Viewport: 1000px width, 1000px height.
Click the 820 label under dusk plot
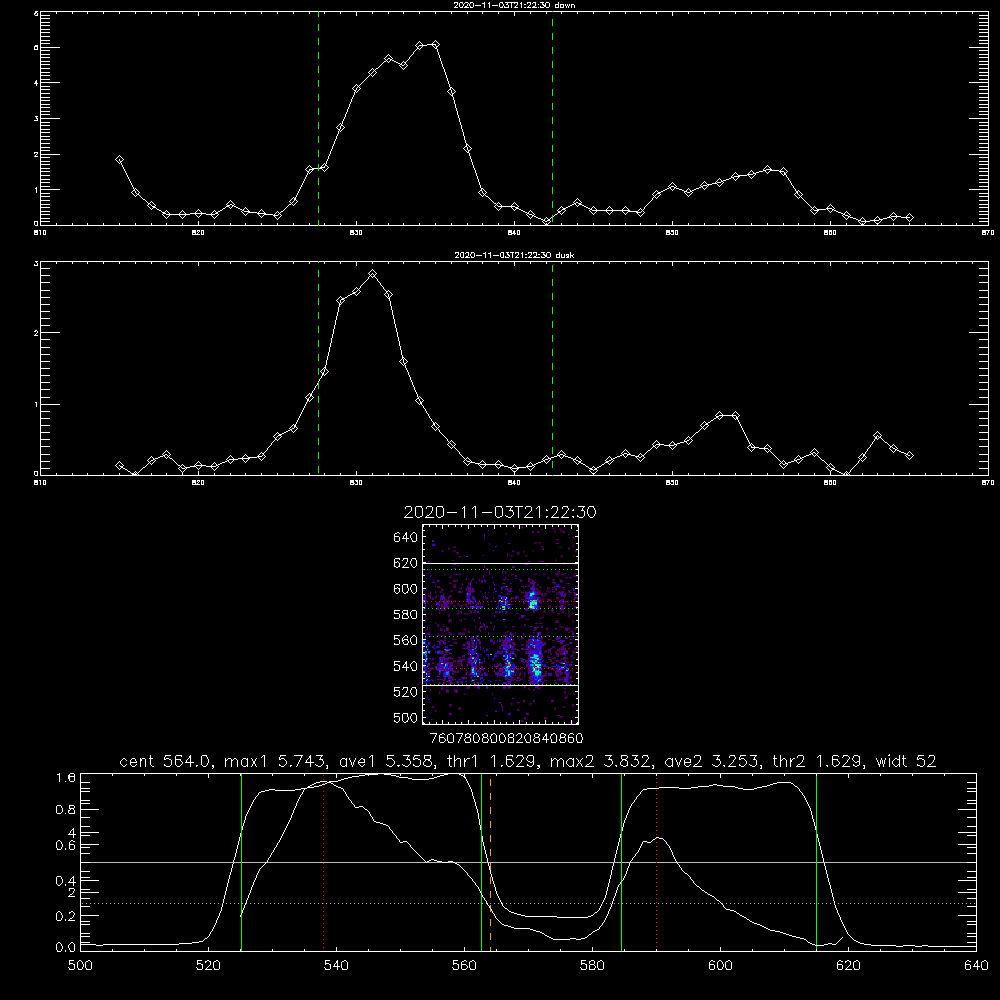pos(198,483)
